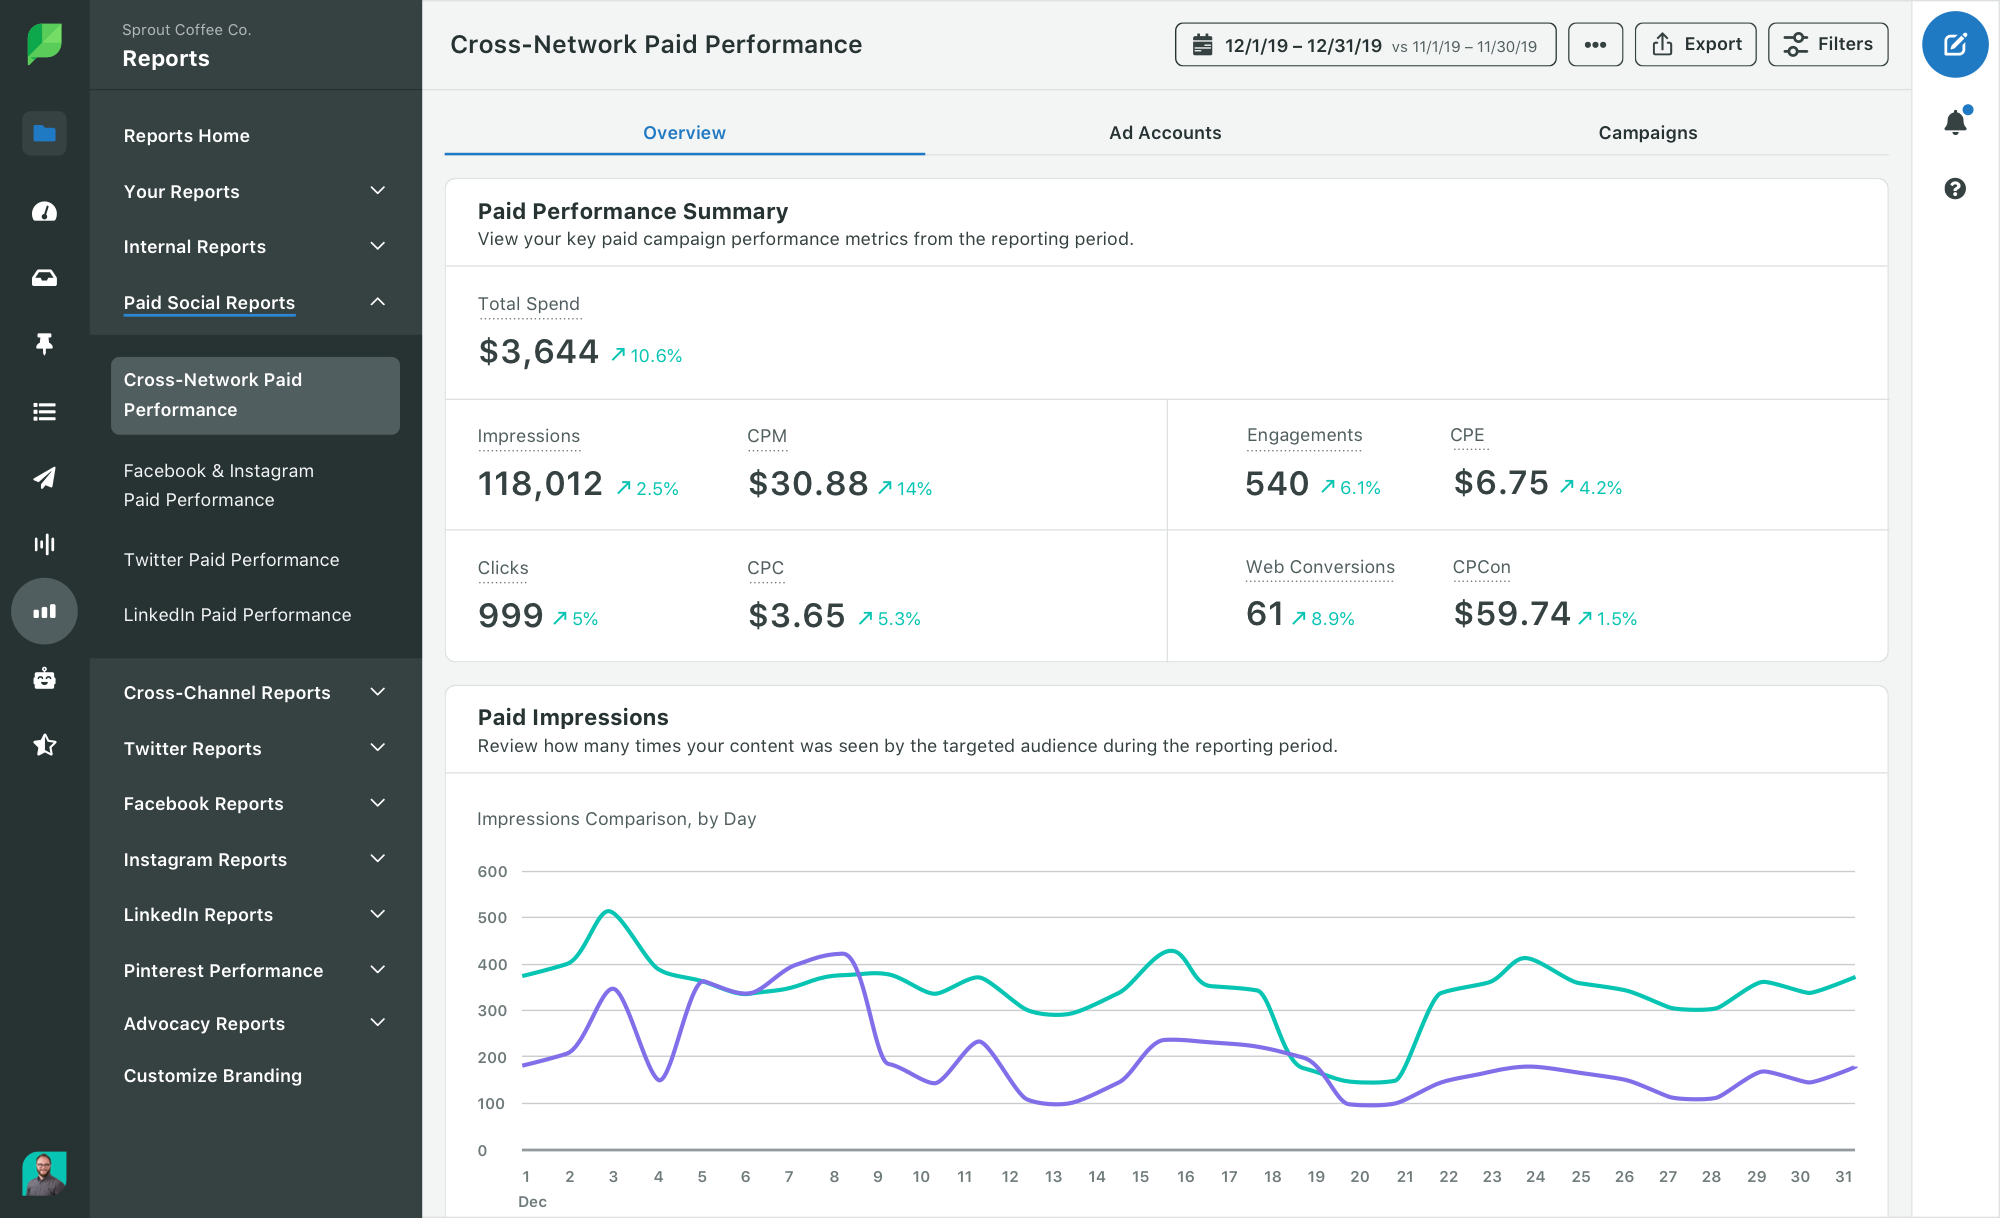Switch to the Campaigns tab
The image size is (2000, 1218).
[x=1647, y=131]
